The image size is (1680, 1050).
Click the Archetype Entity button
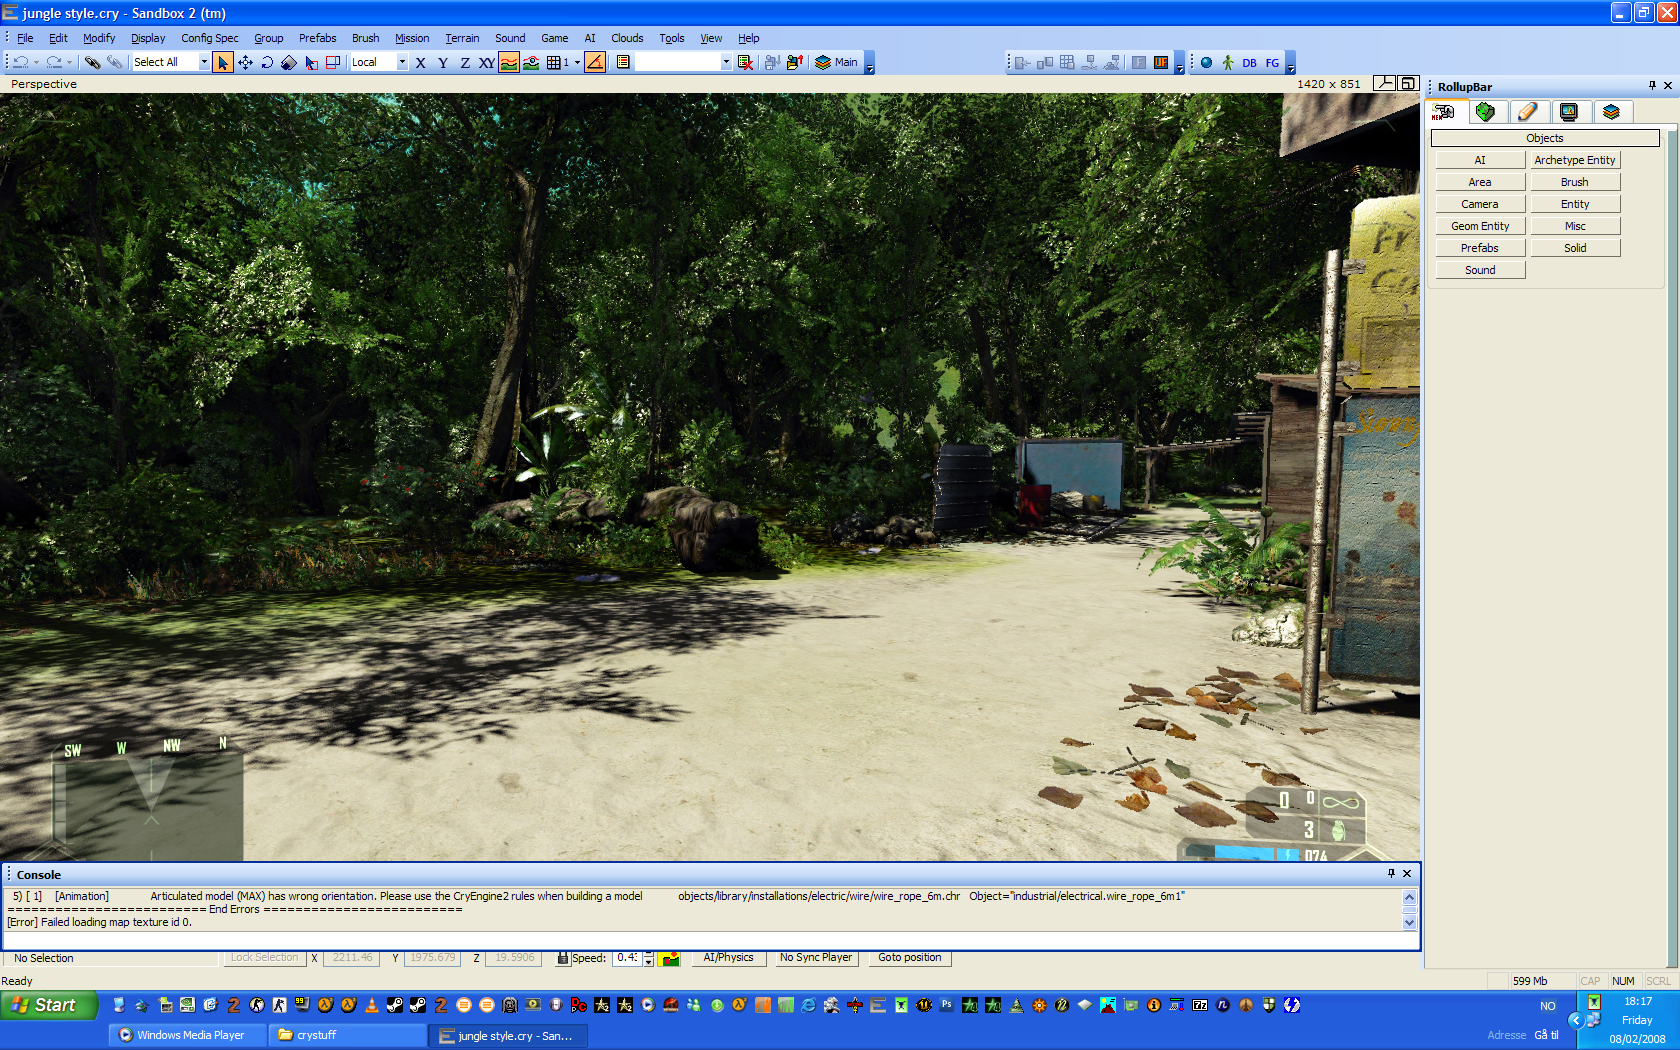point(1575,160)
